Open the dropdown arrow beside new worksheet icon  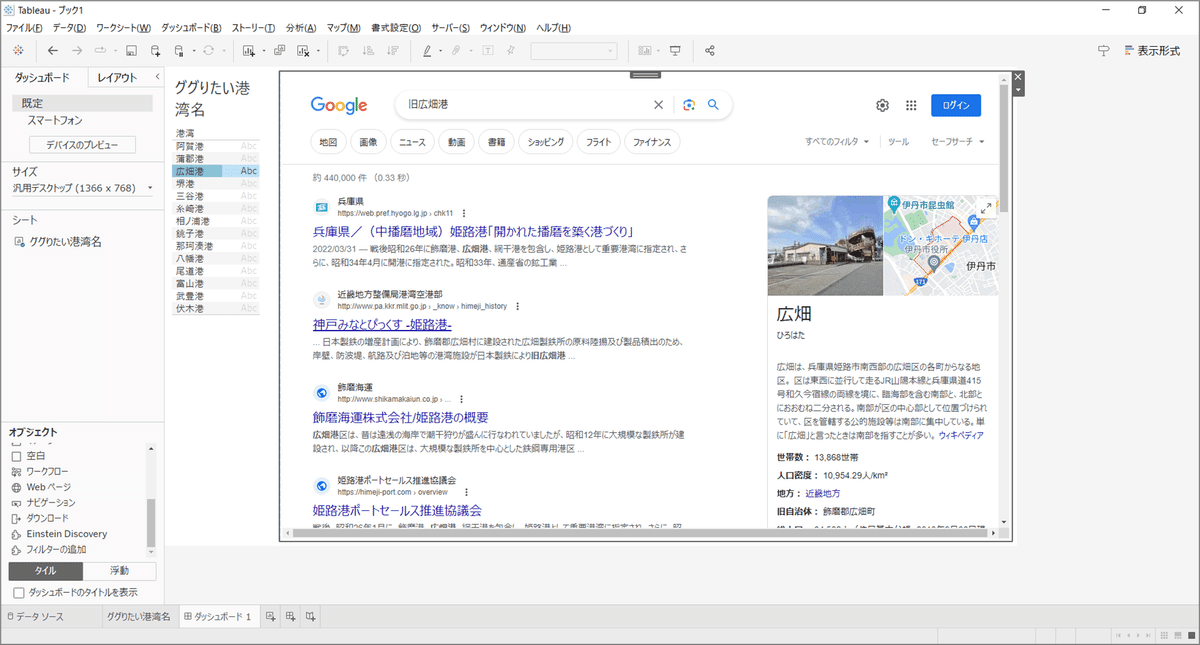pos(262,51)
